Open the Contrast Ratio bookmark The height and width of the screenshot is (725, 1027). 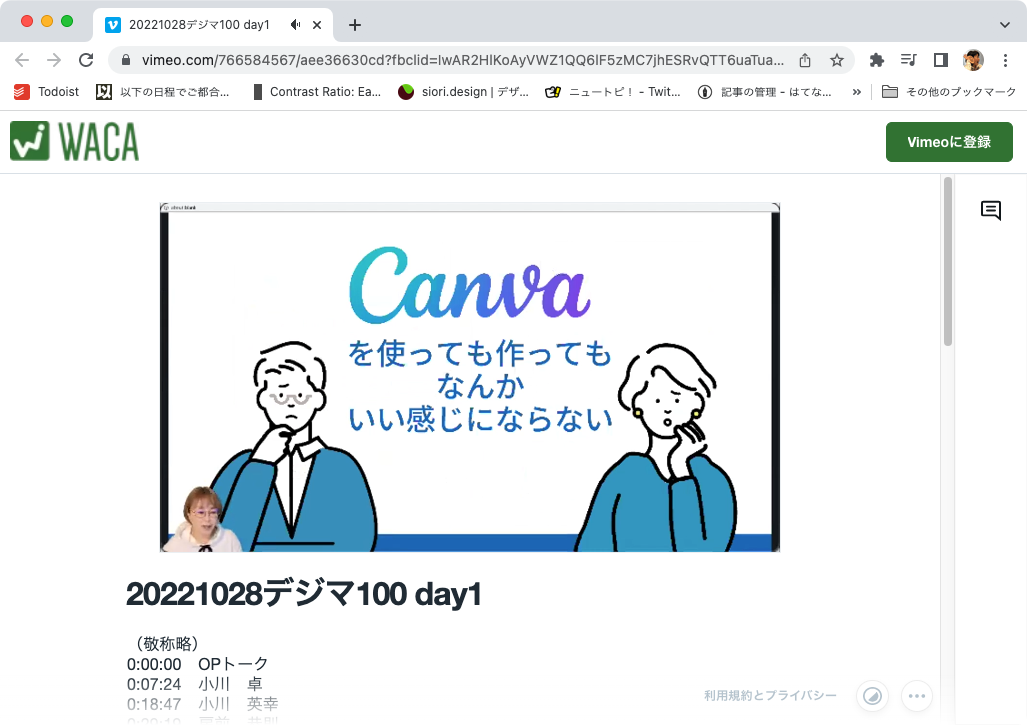click(x=317, y=92)
